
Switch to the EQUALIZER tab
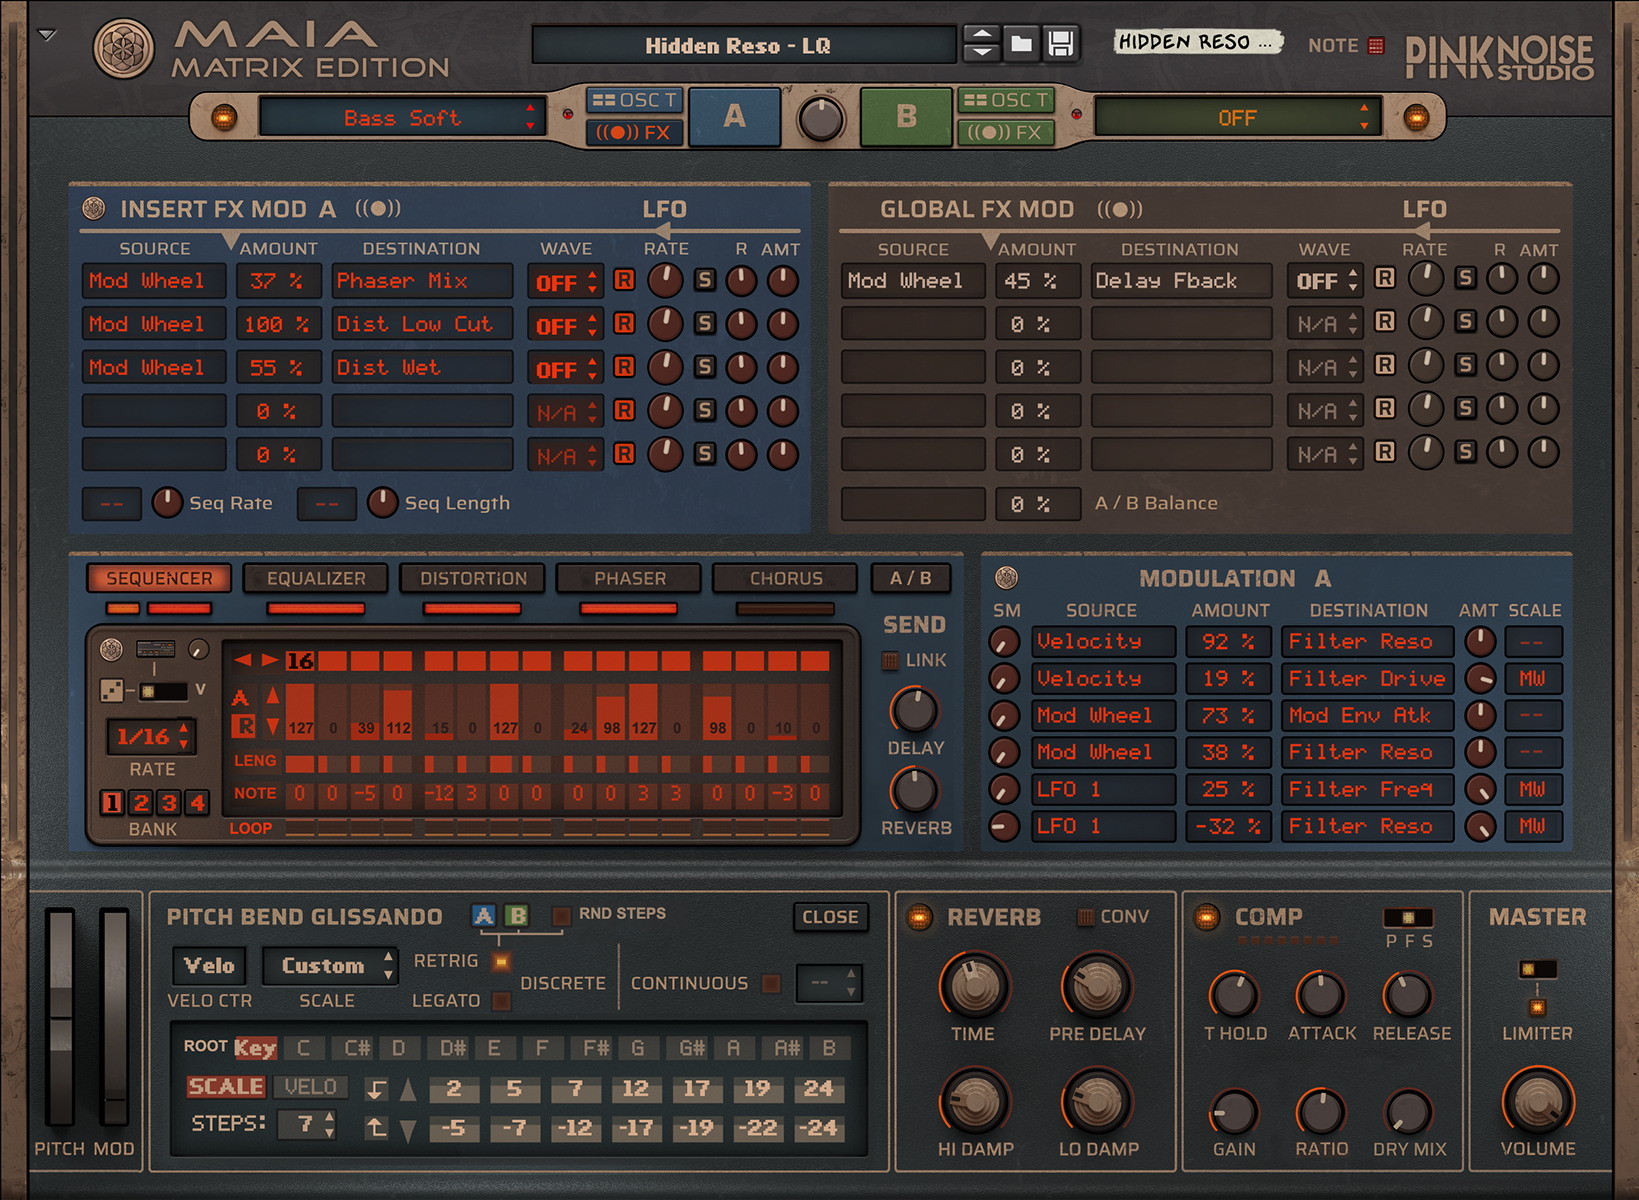point(316,578)
